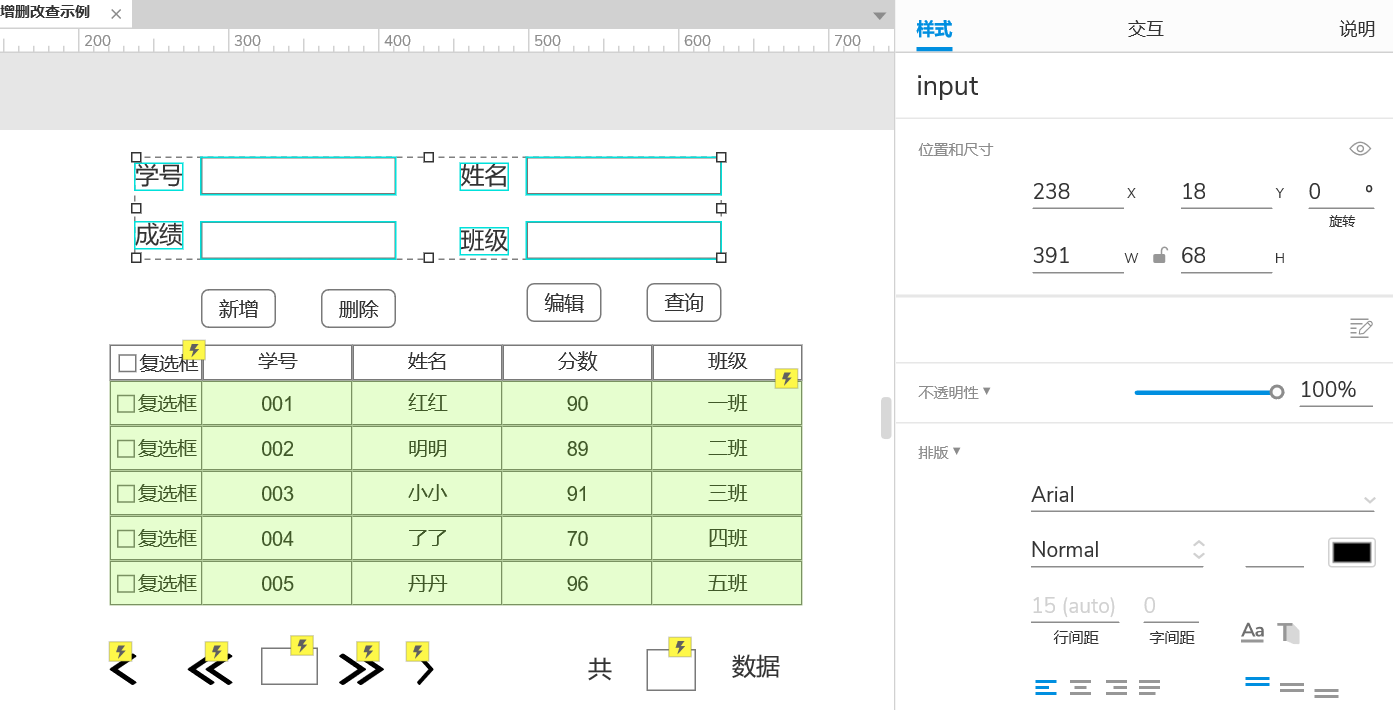Switch to the 样式 tab

pos(934,29)
